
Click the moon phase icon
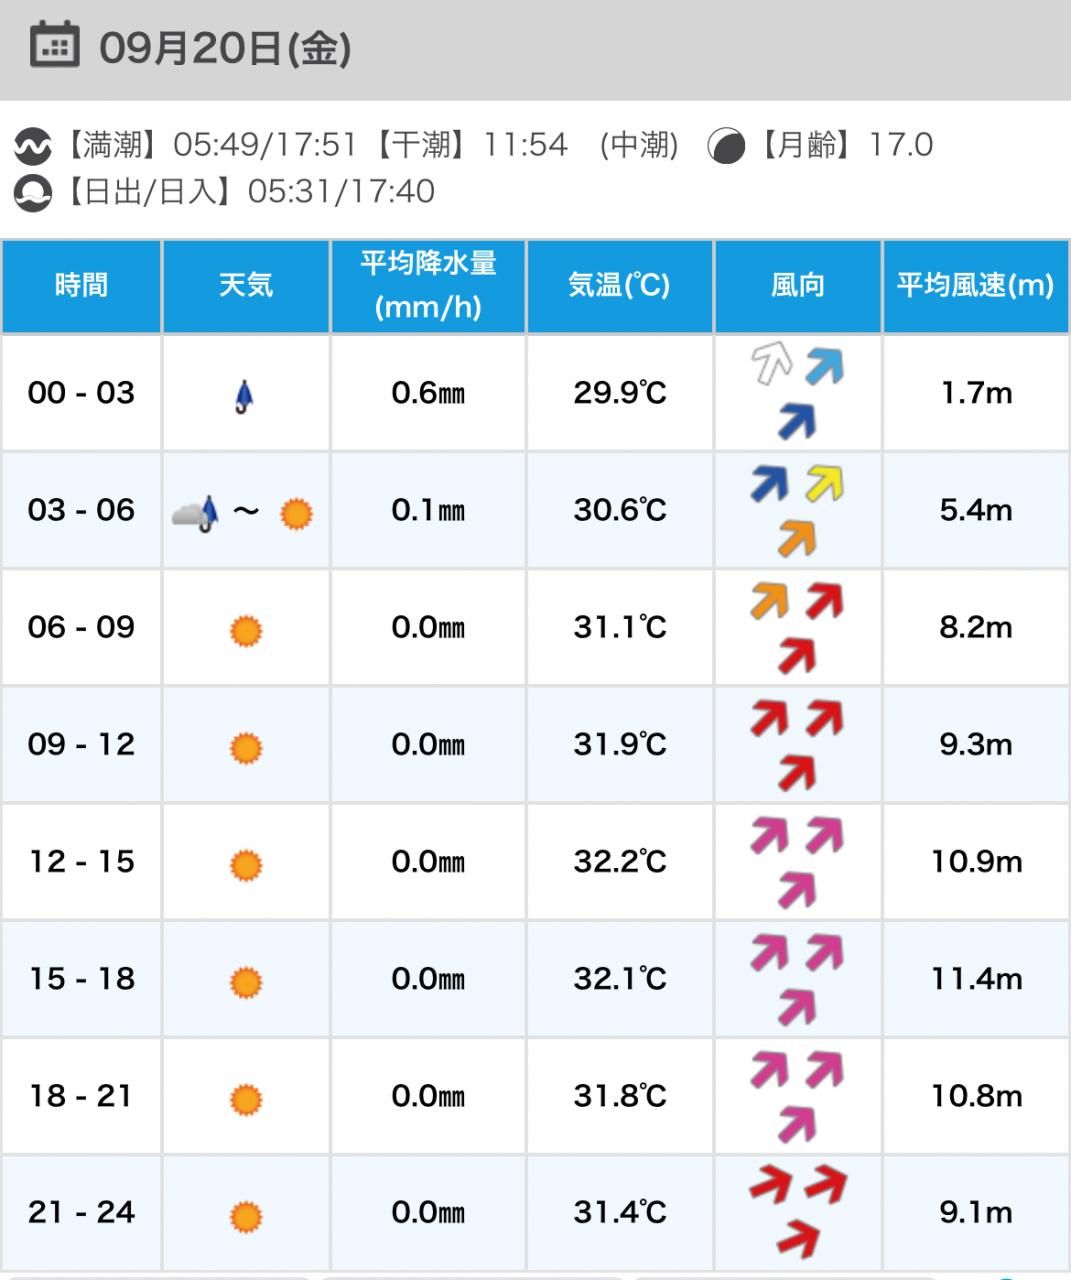pyautogui.click(x=726, y=147)
